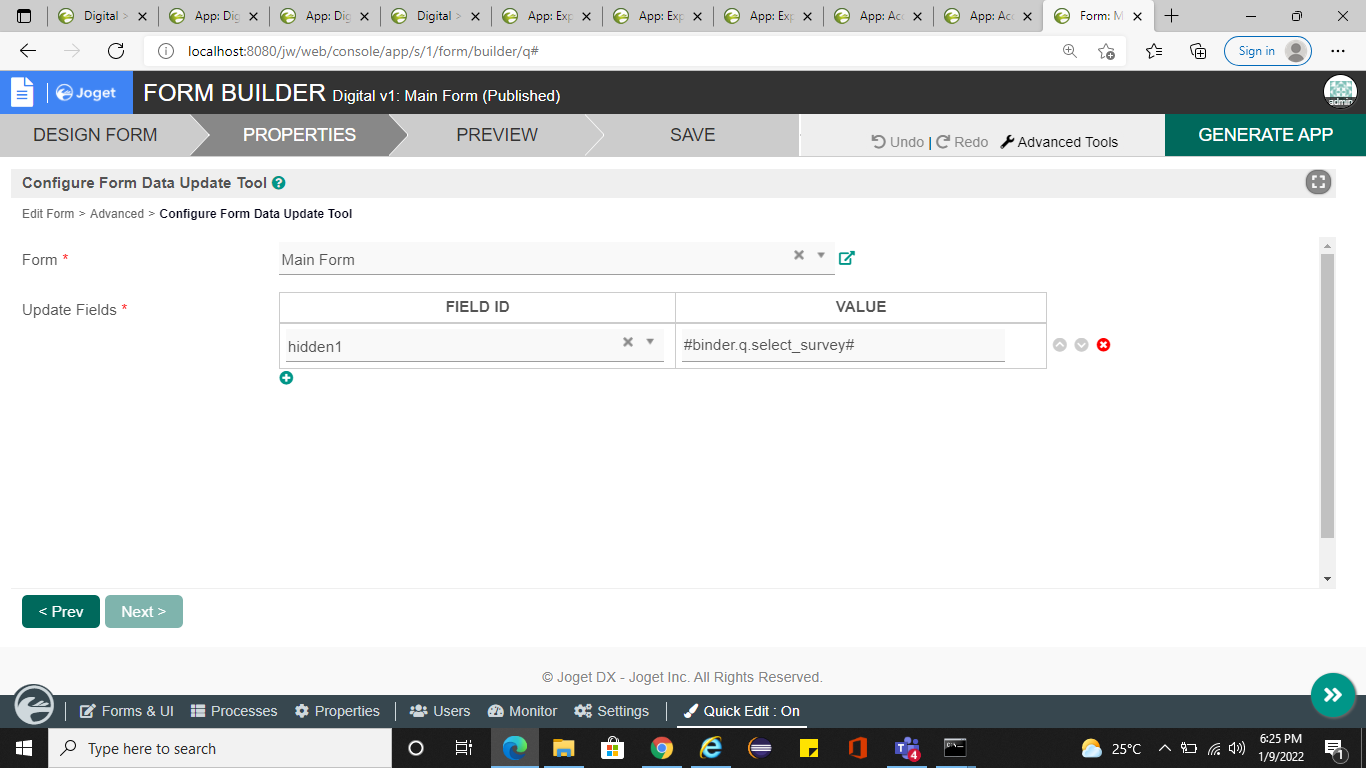Open the tab actions menu
The width and height of the screenshot is (1366, 768).
pyautogui.click(x=24, y=16)
